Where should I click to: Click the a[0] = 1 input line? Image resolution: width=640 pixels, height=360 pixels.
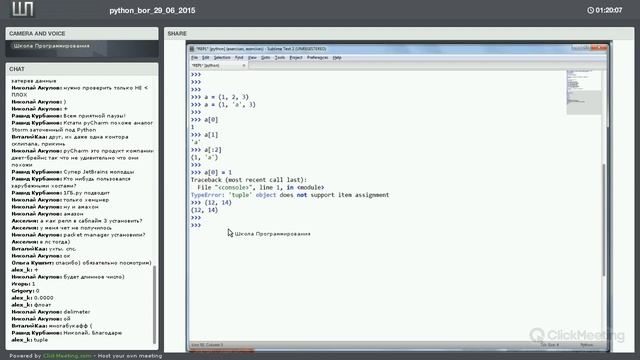coord(211,173)
